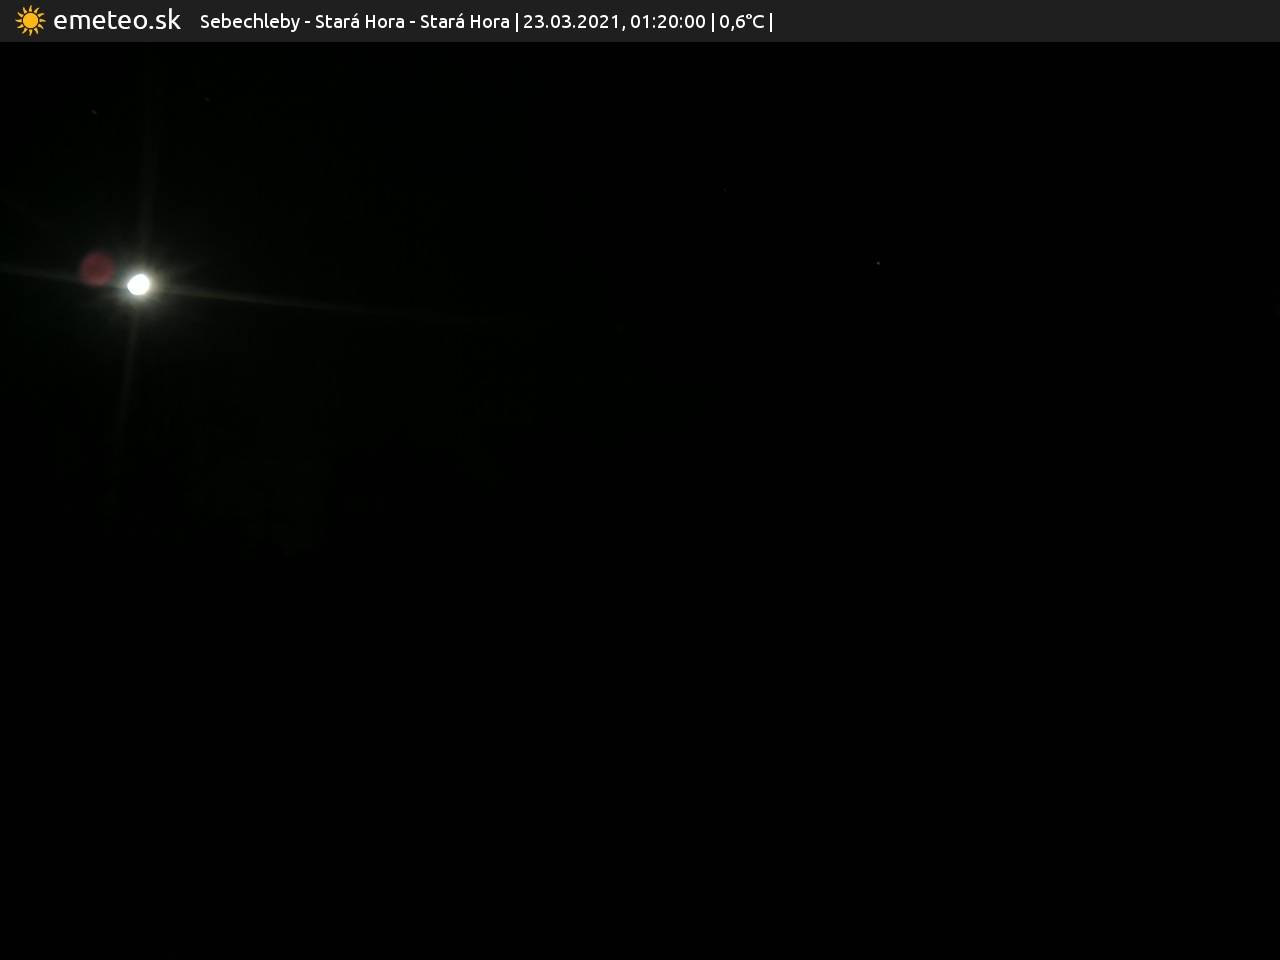Click the empty right side of header bar

point(1030,21)
